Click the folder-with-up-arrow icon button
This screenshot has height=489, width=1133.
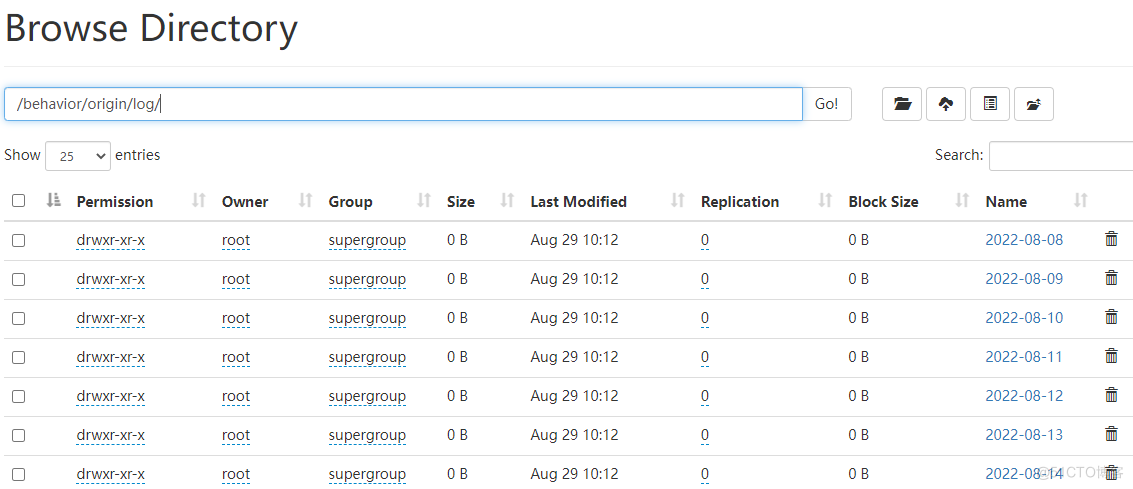[1034, 104]
